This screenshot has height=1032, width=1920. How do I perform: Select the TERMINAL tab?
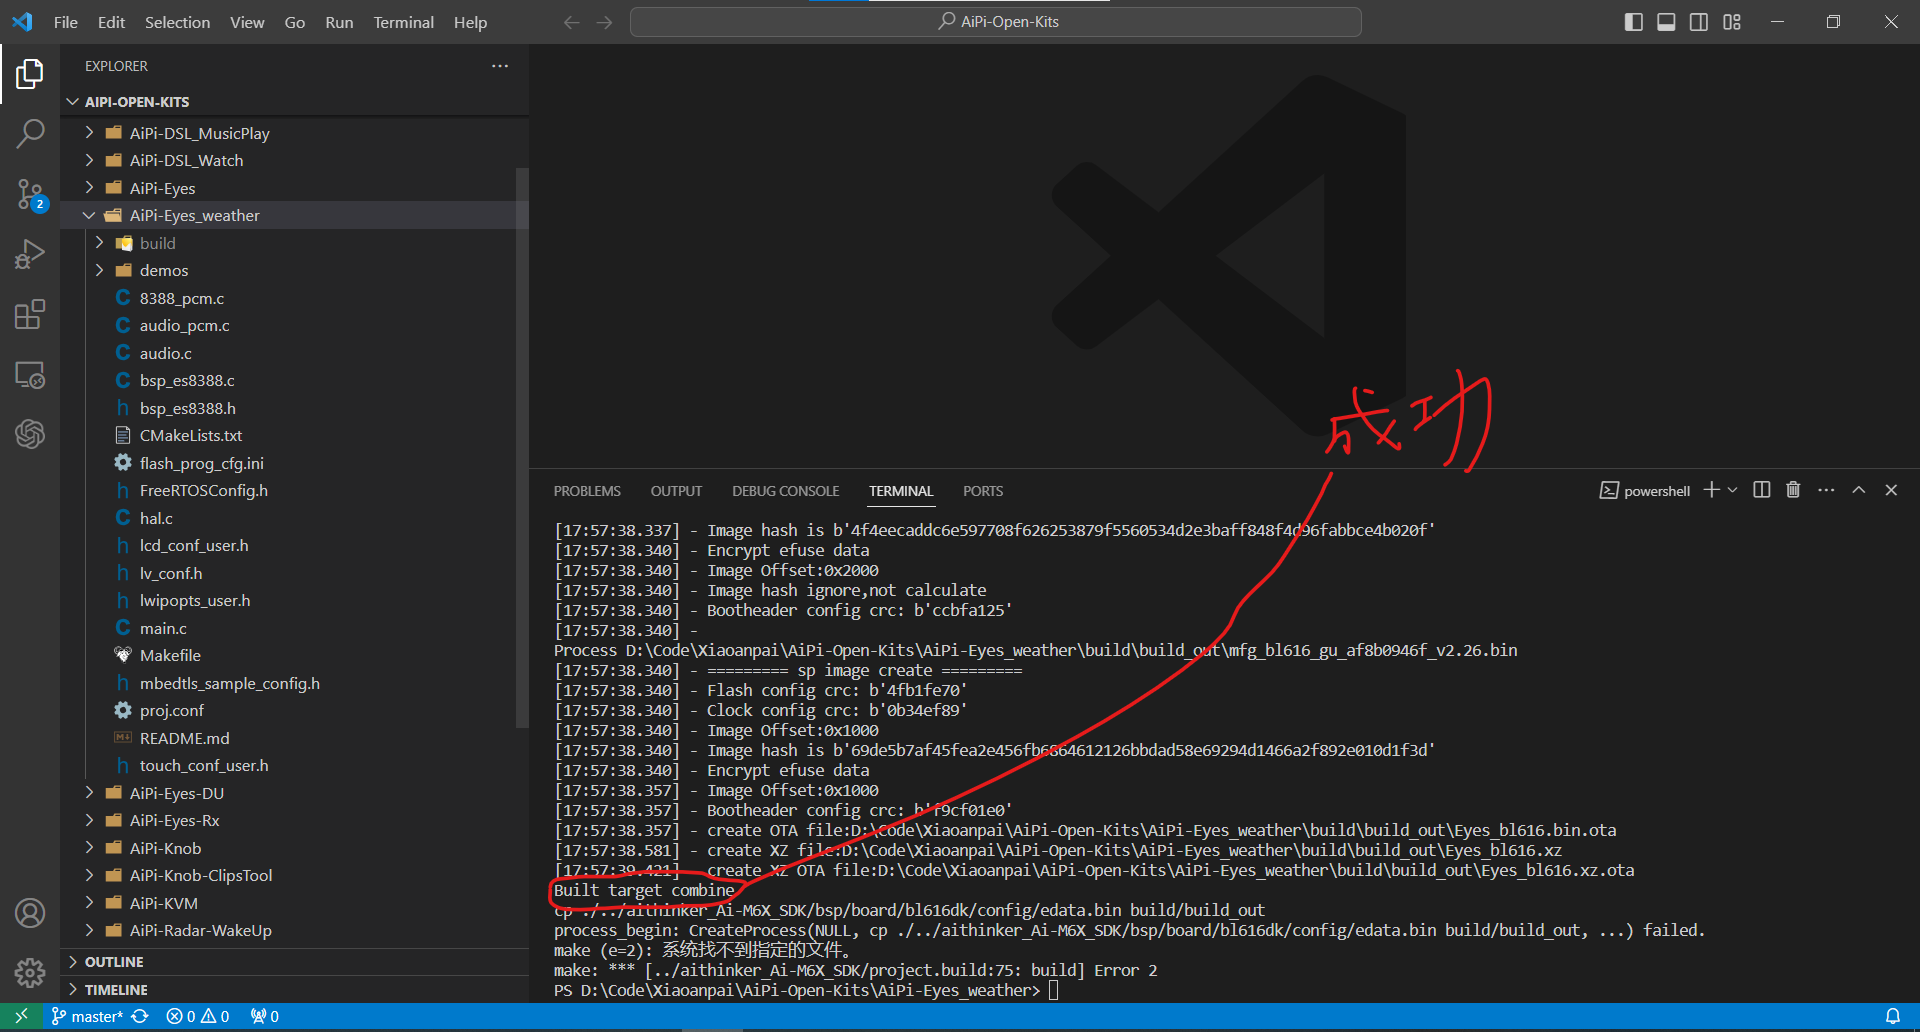901,491
